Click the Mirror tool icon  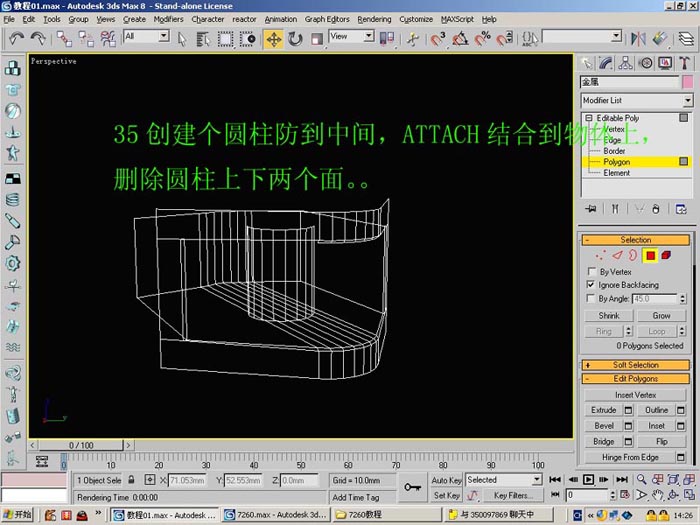pos(638,39)
